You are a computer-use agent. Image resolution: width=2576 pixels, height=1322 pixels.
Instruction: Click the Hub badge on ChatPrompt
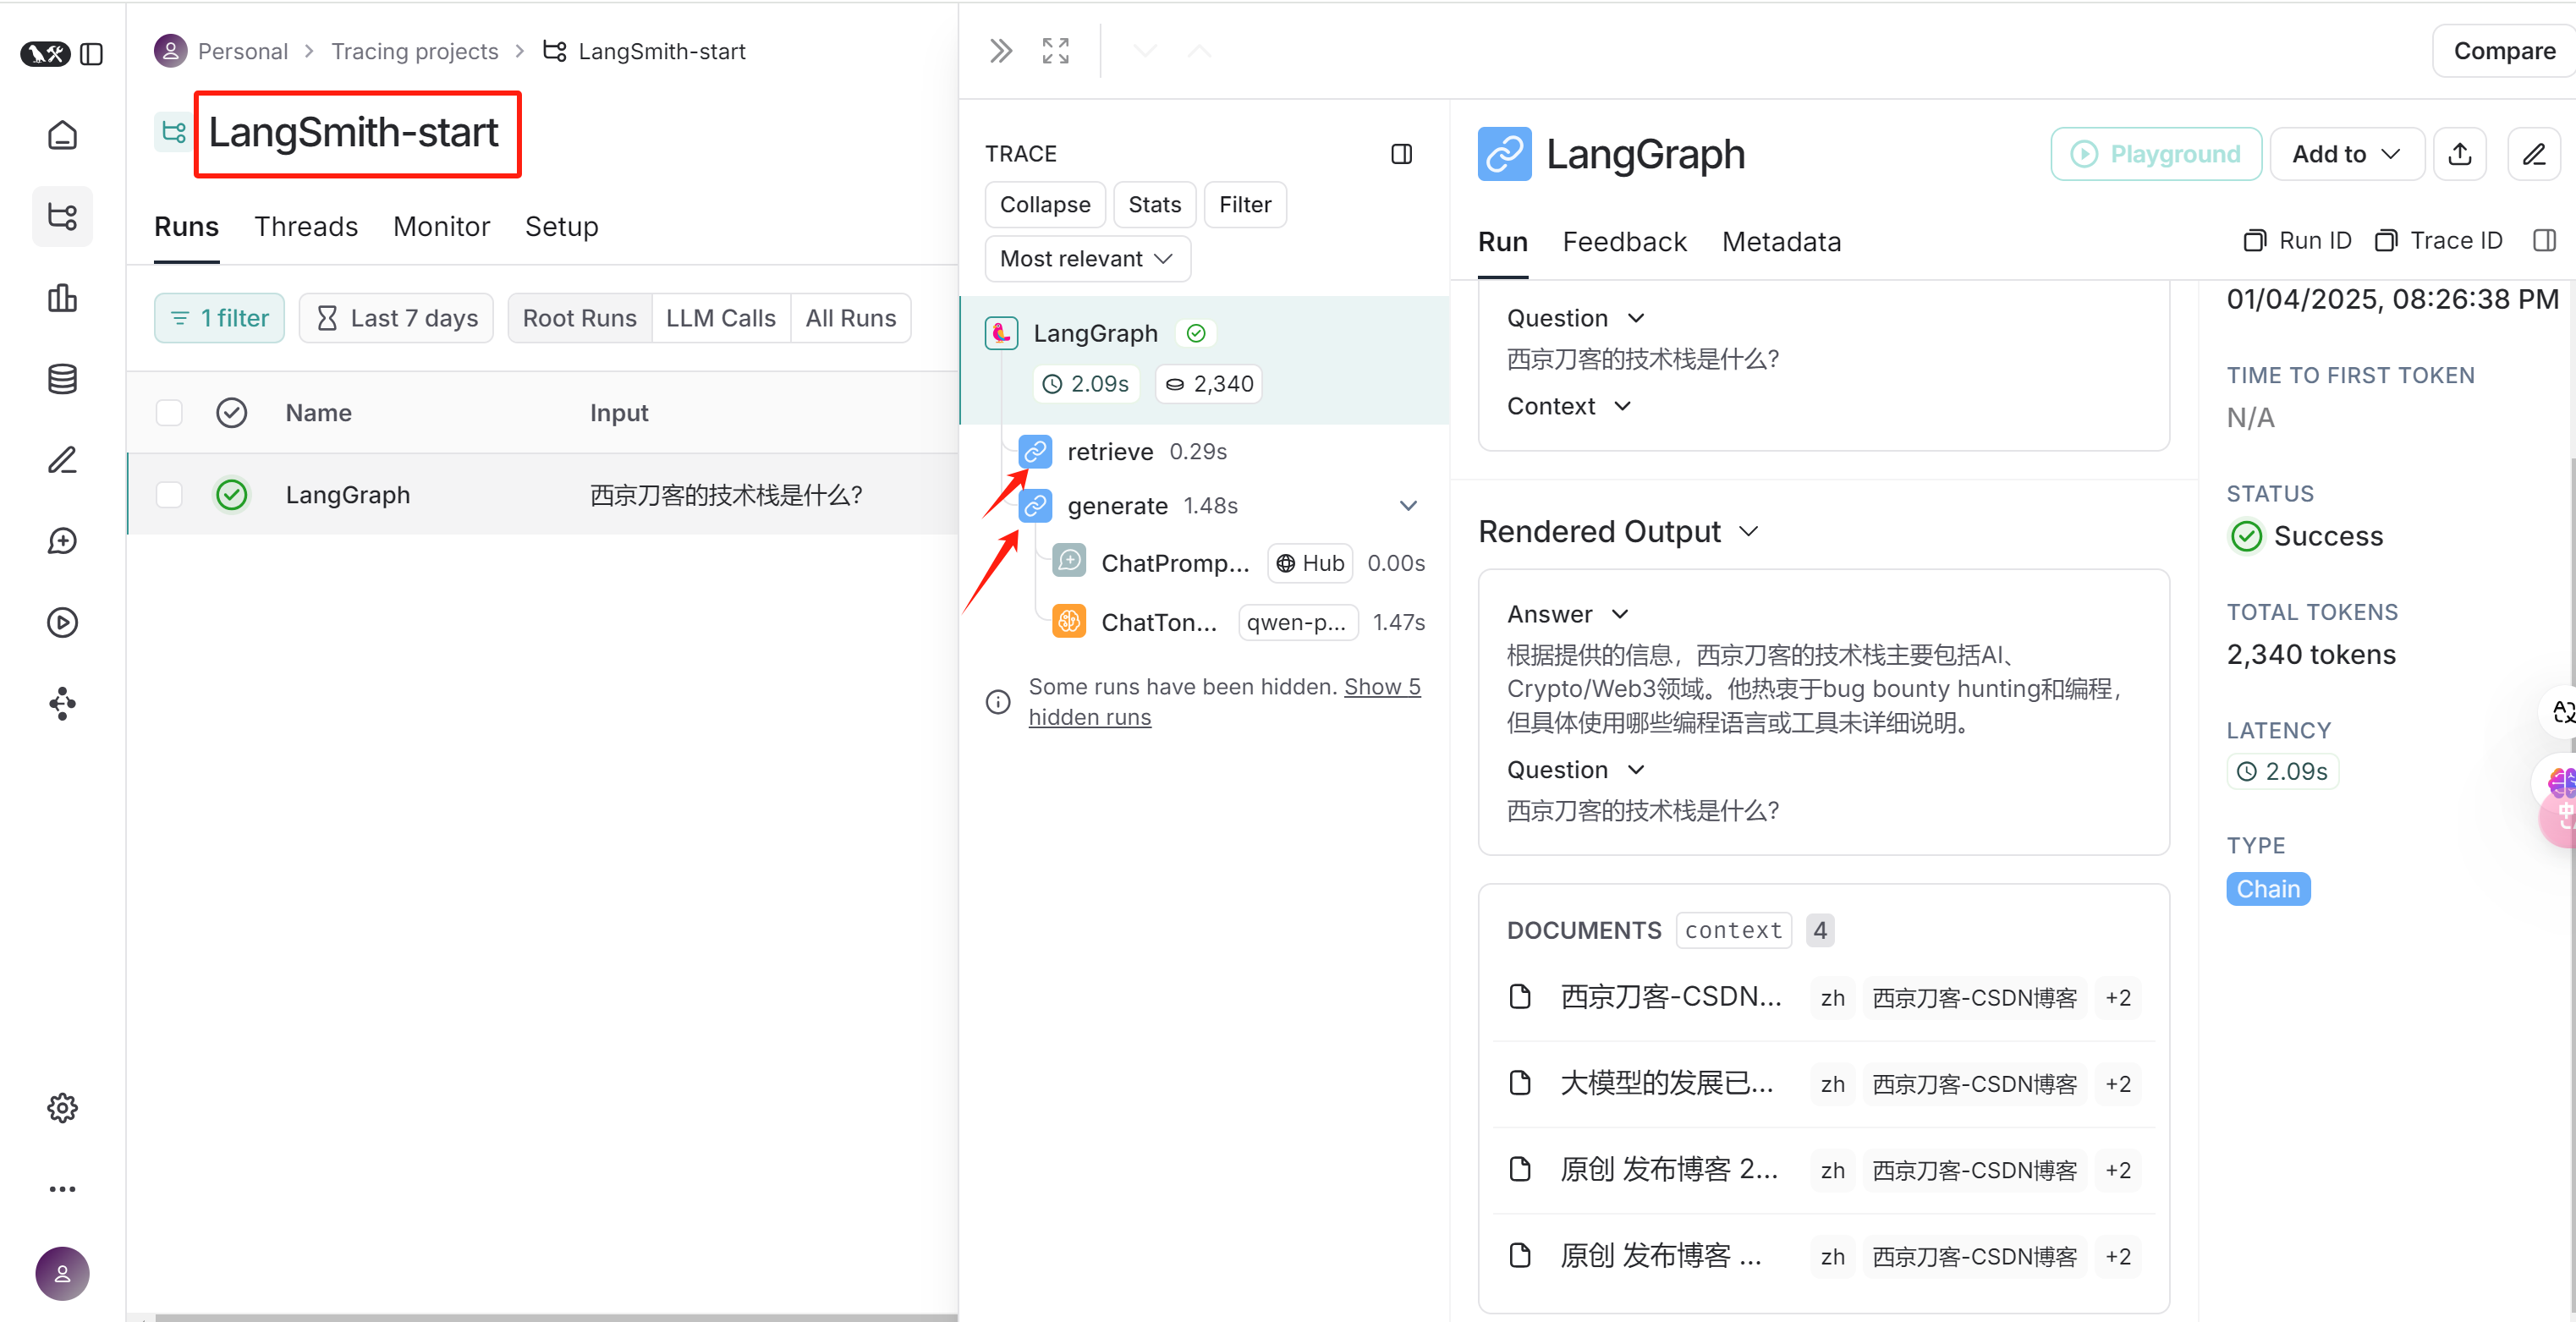(1310, 563)
